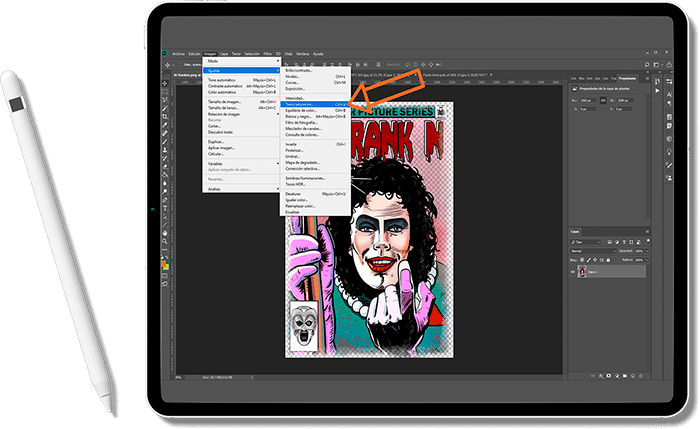Select the Brush tool

coord(165,142)
